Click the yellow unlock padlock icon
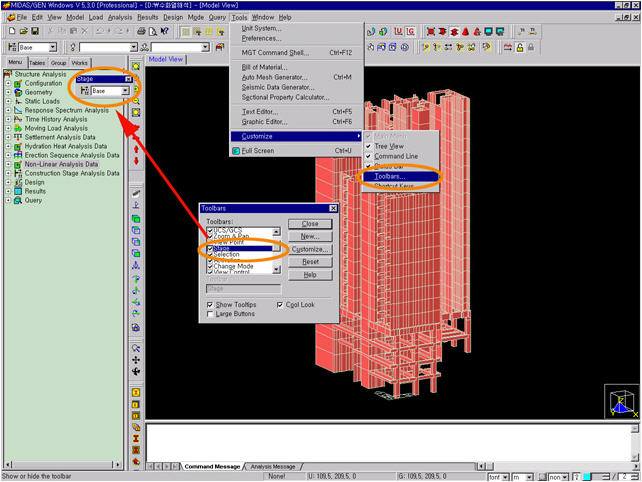Viewport: 642px width, 482px height. pyautogui.click(x=520, y=48)
